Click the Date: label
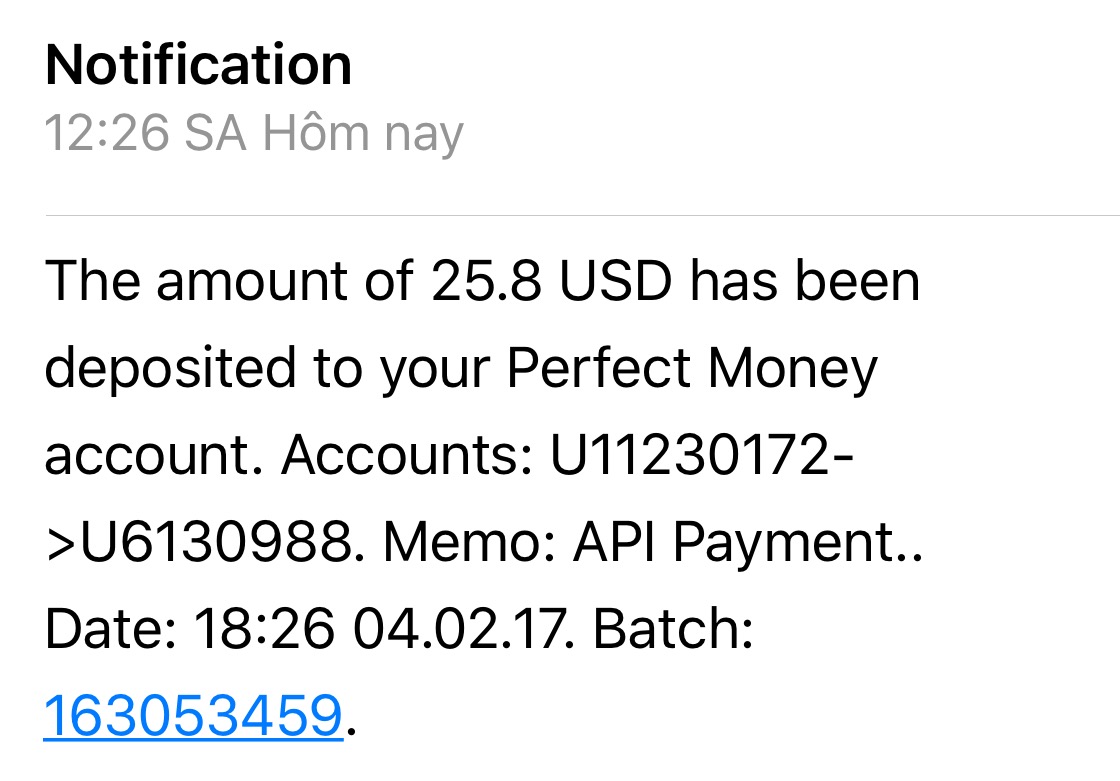Viewport: 1120px width, 781px height. click(110, 630)
